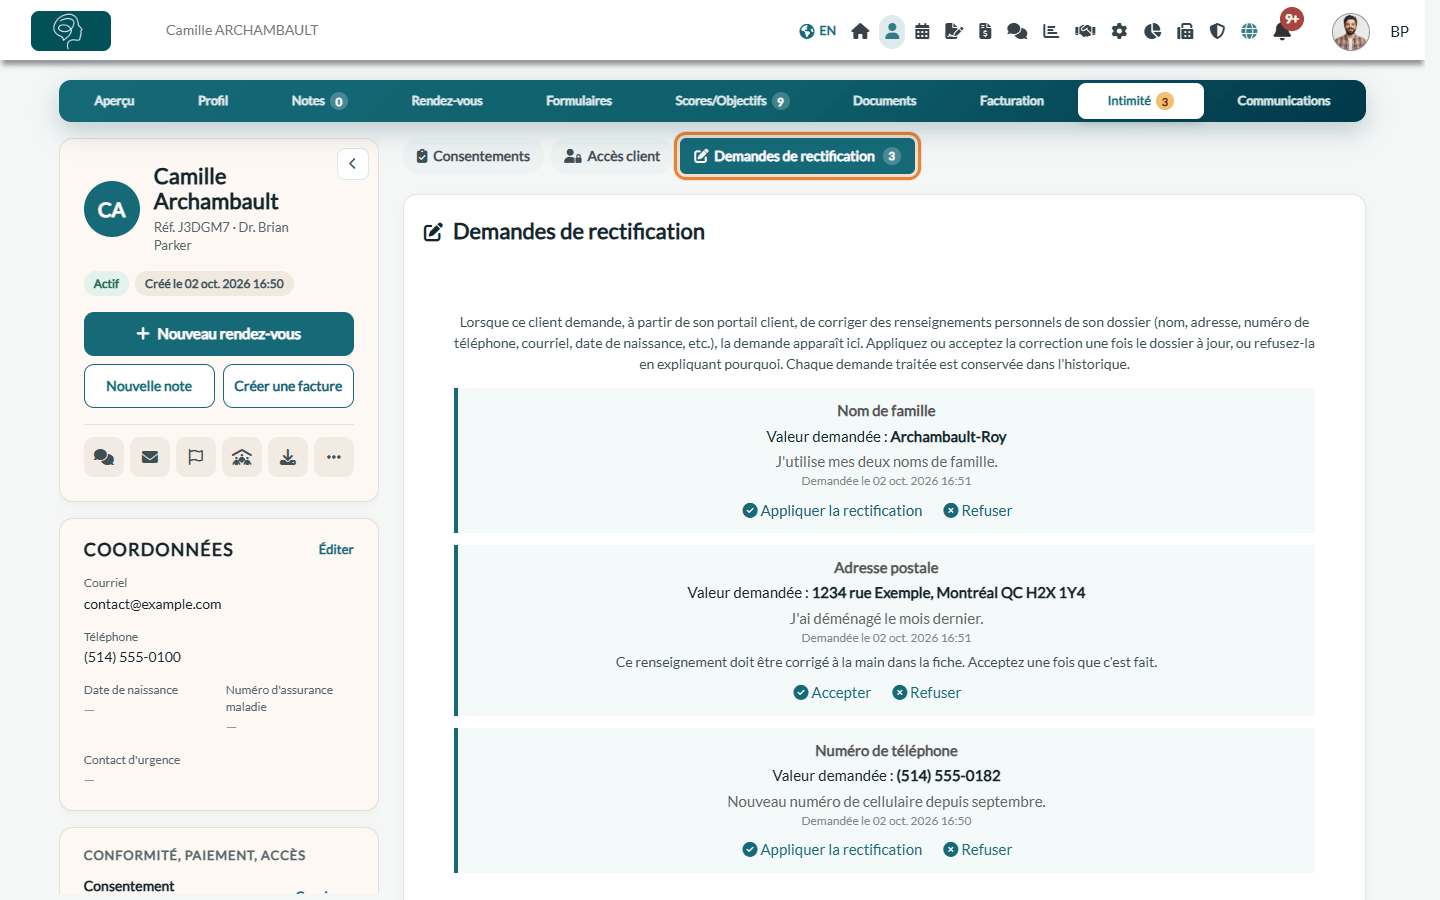The width and height of the screenshot is (1440, 900).
Task: Refuse the Numéro de téléphone request
Action: 978,850
